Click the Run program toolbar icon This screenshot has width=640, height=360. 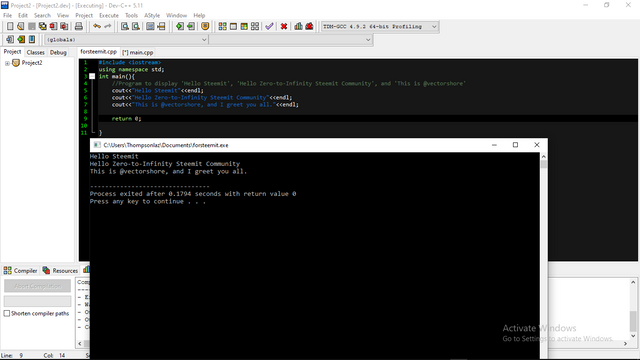tap(233, 27)
